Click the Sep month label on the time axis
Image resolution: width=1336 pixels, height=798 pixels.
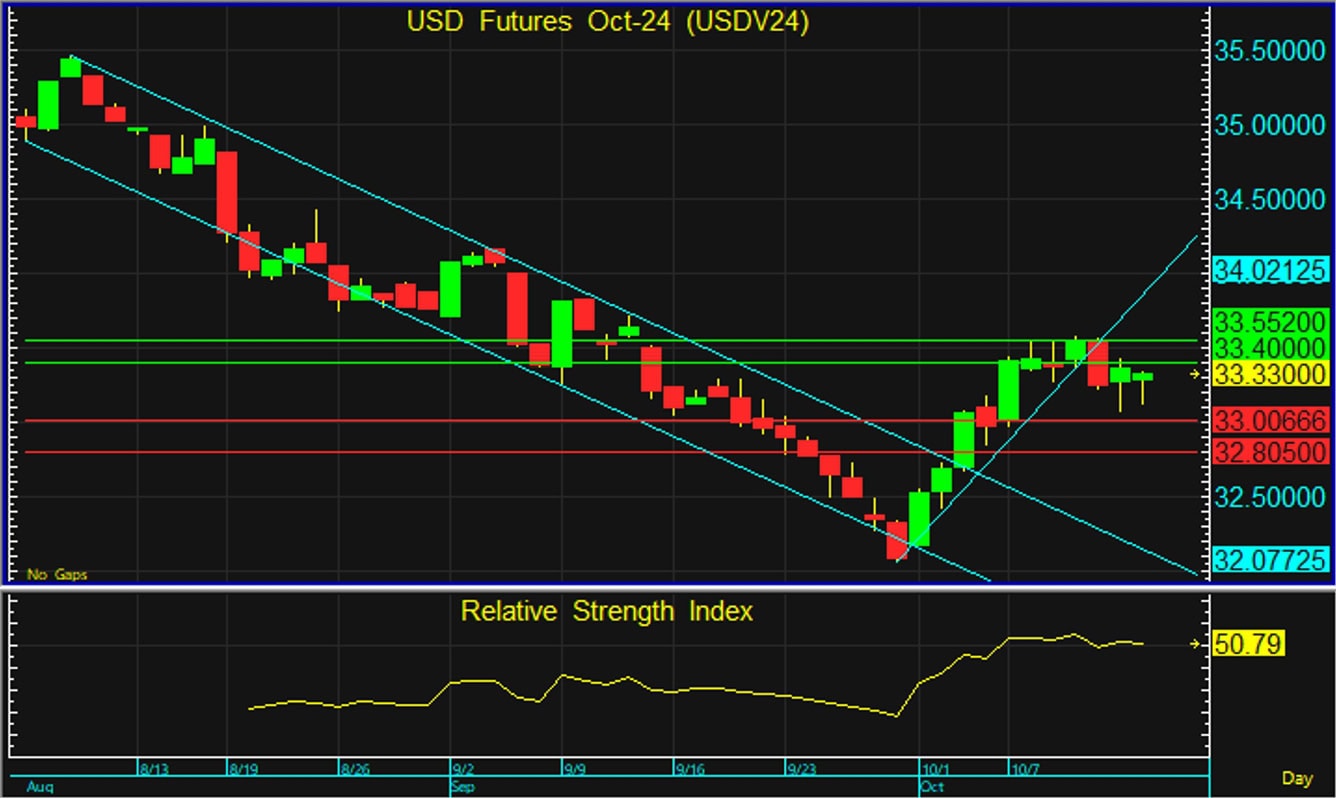[461, 787]
